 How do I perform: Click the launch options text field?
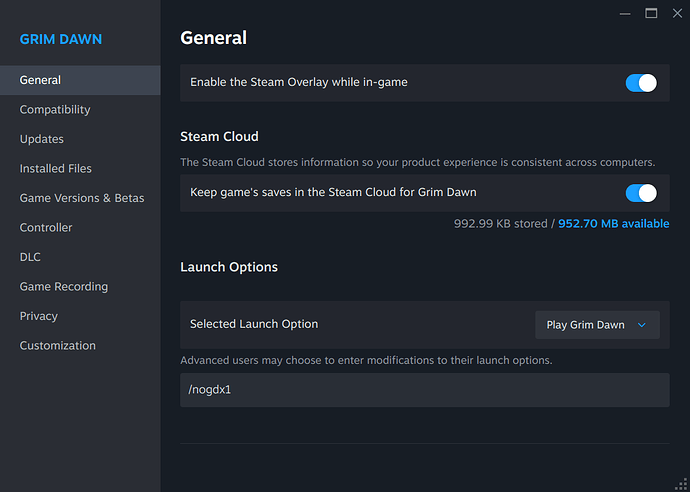tap(425, 390)
